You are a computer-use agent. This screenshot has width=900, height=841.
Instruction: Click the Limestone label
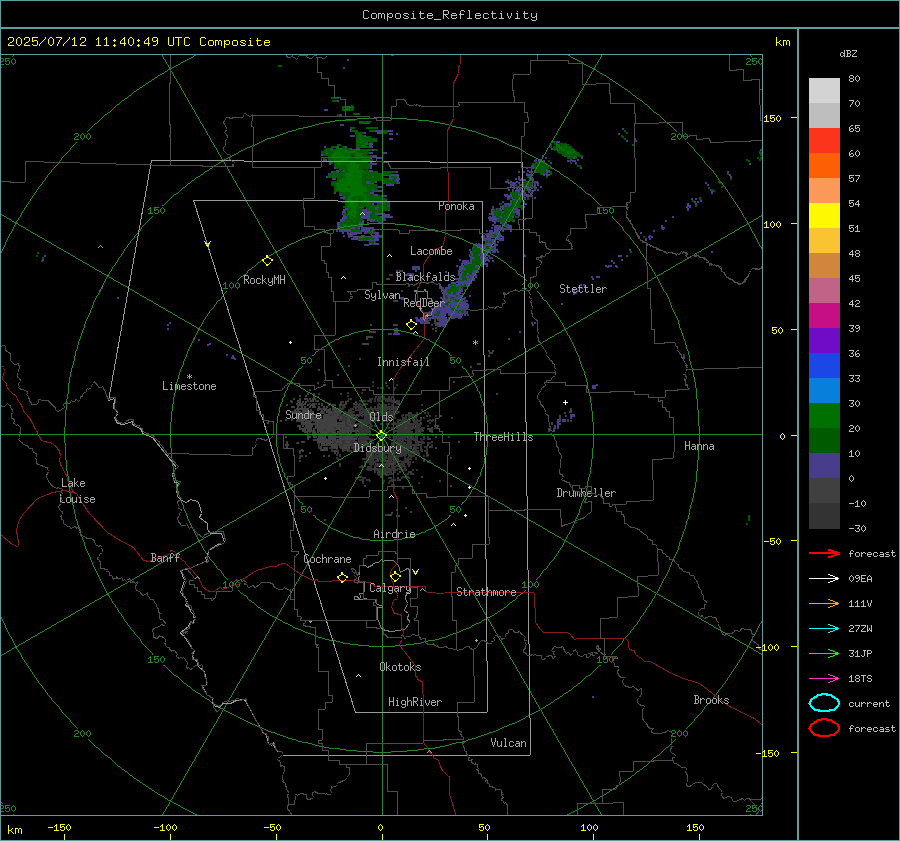189,386
